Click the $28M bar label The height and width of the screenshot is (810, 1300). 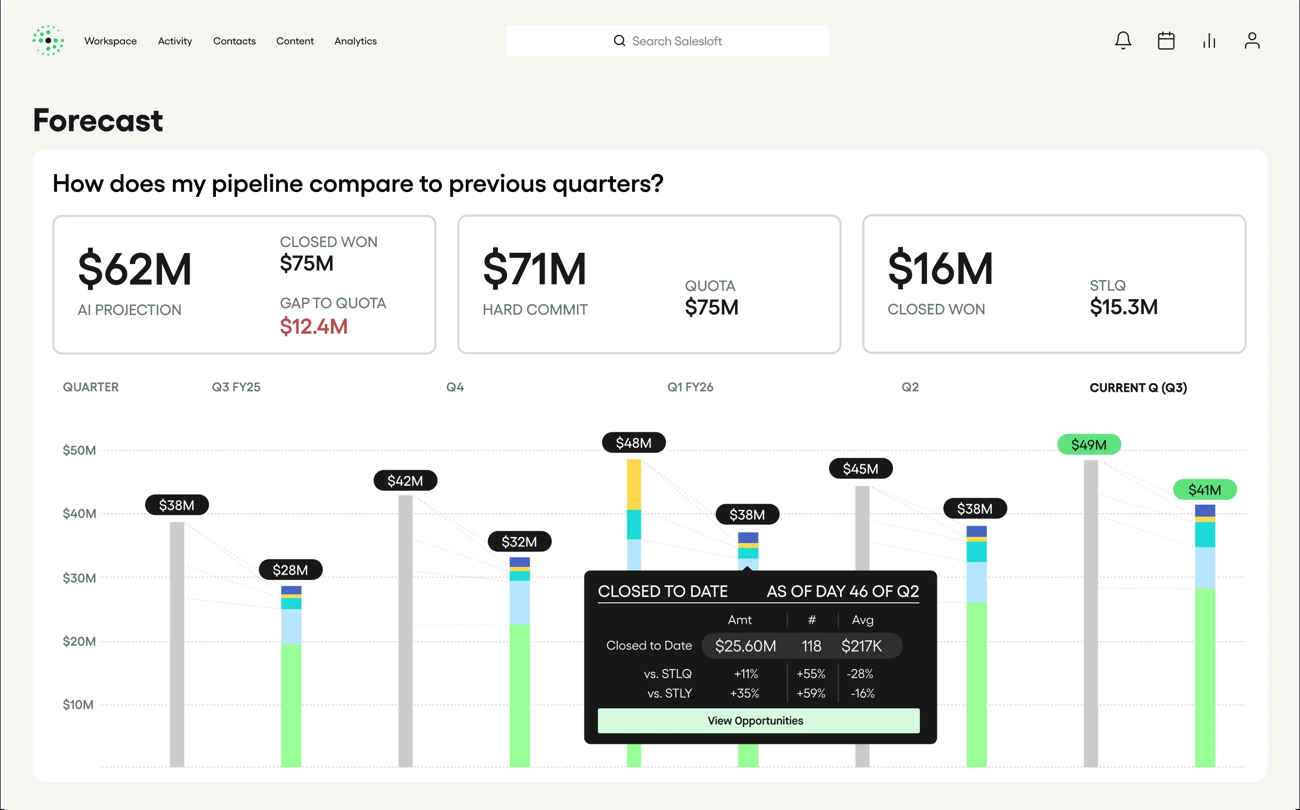[x=291, y=570]
